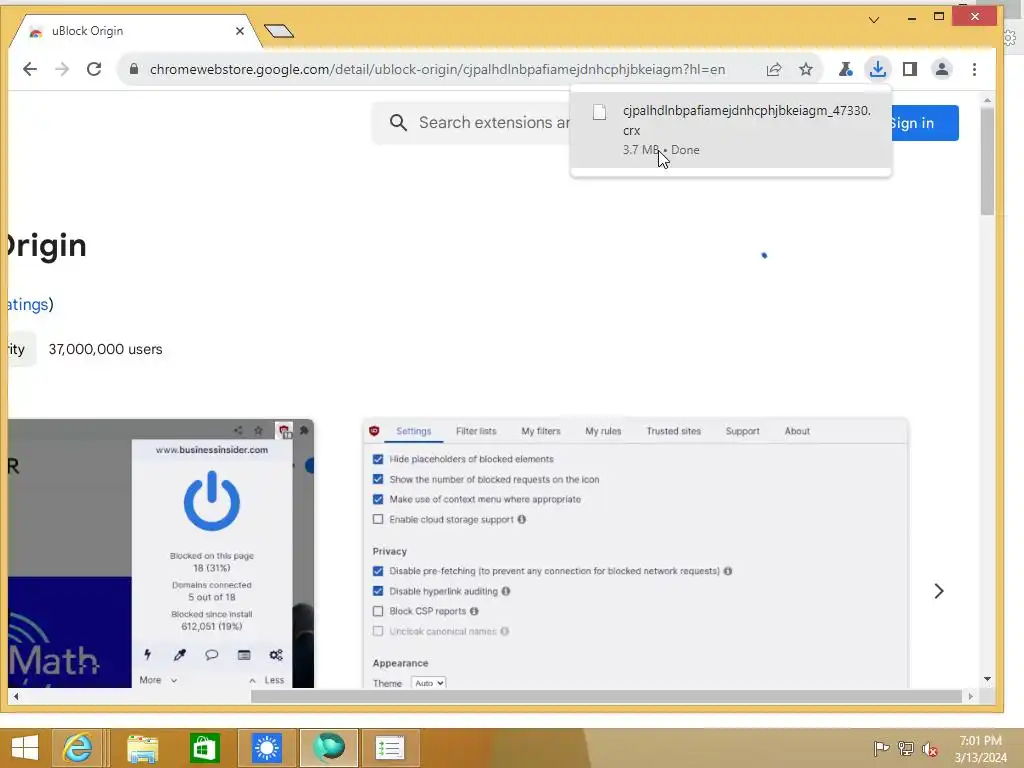Toggle the downloads toolbar icon
The image size is (1024, 768).
pyautogui.click(x=878, y=69)
